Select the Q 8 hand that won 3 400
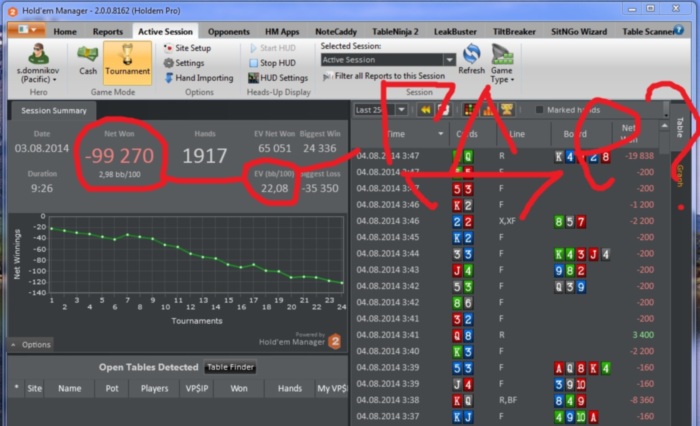 coord(505,335)
